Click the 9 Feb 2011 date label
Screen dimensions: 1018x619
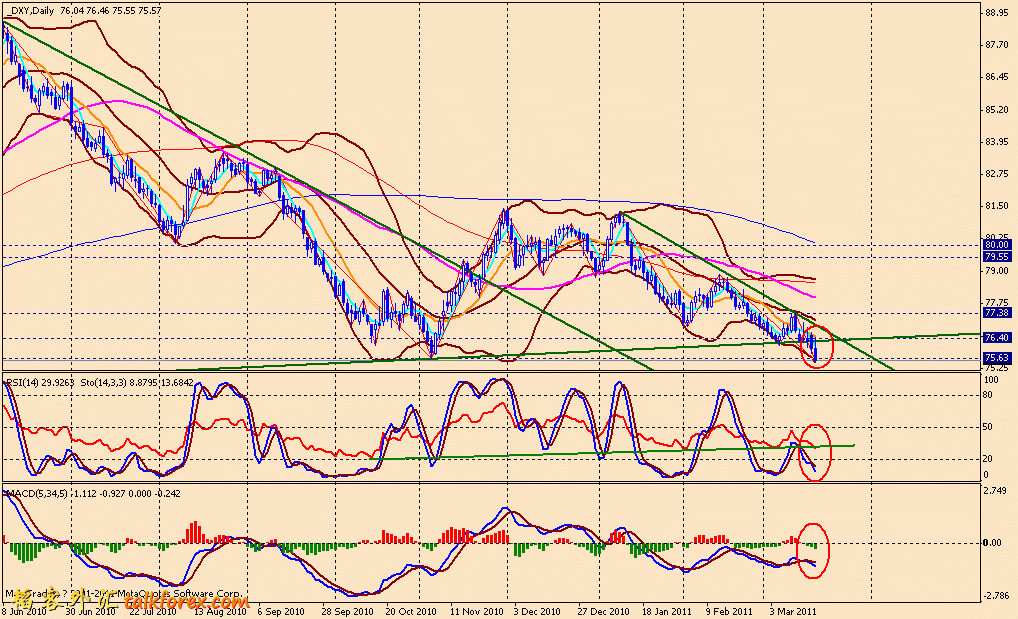pos(730,612)
